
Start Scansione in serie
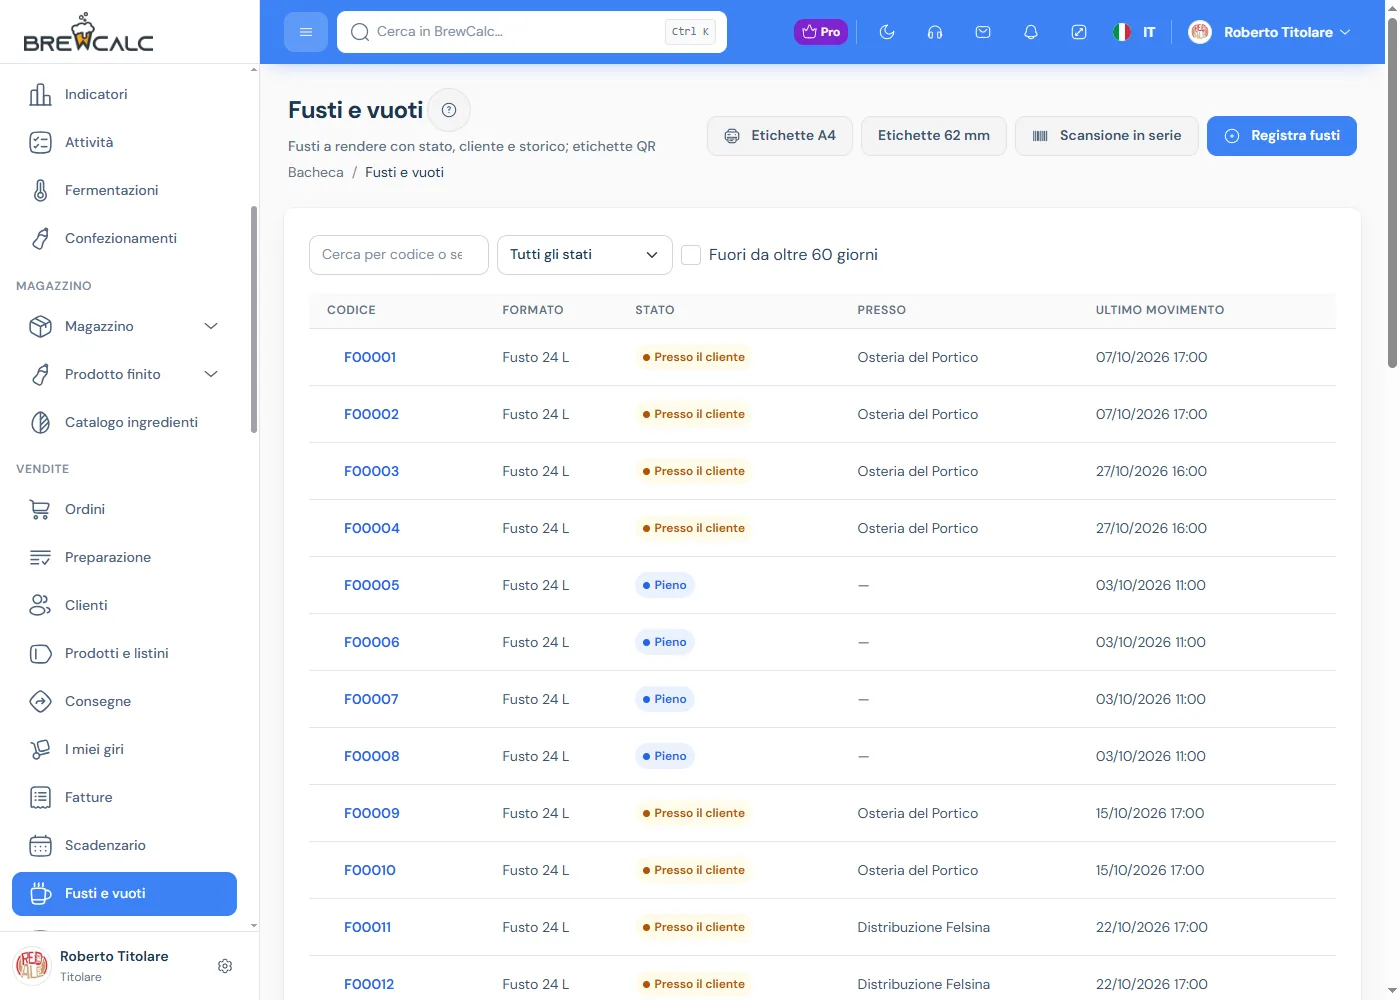(1107, 136)
